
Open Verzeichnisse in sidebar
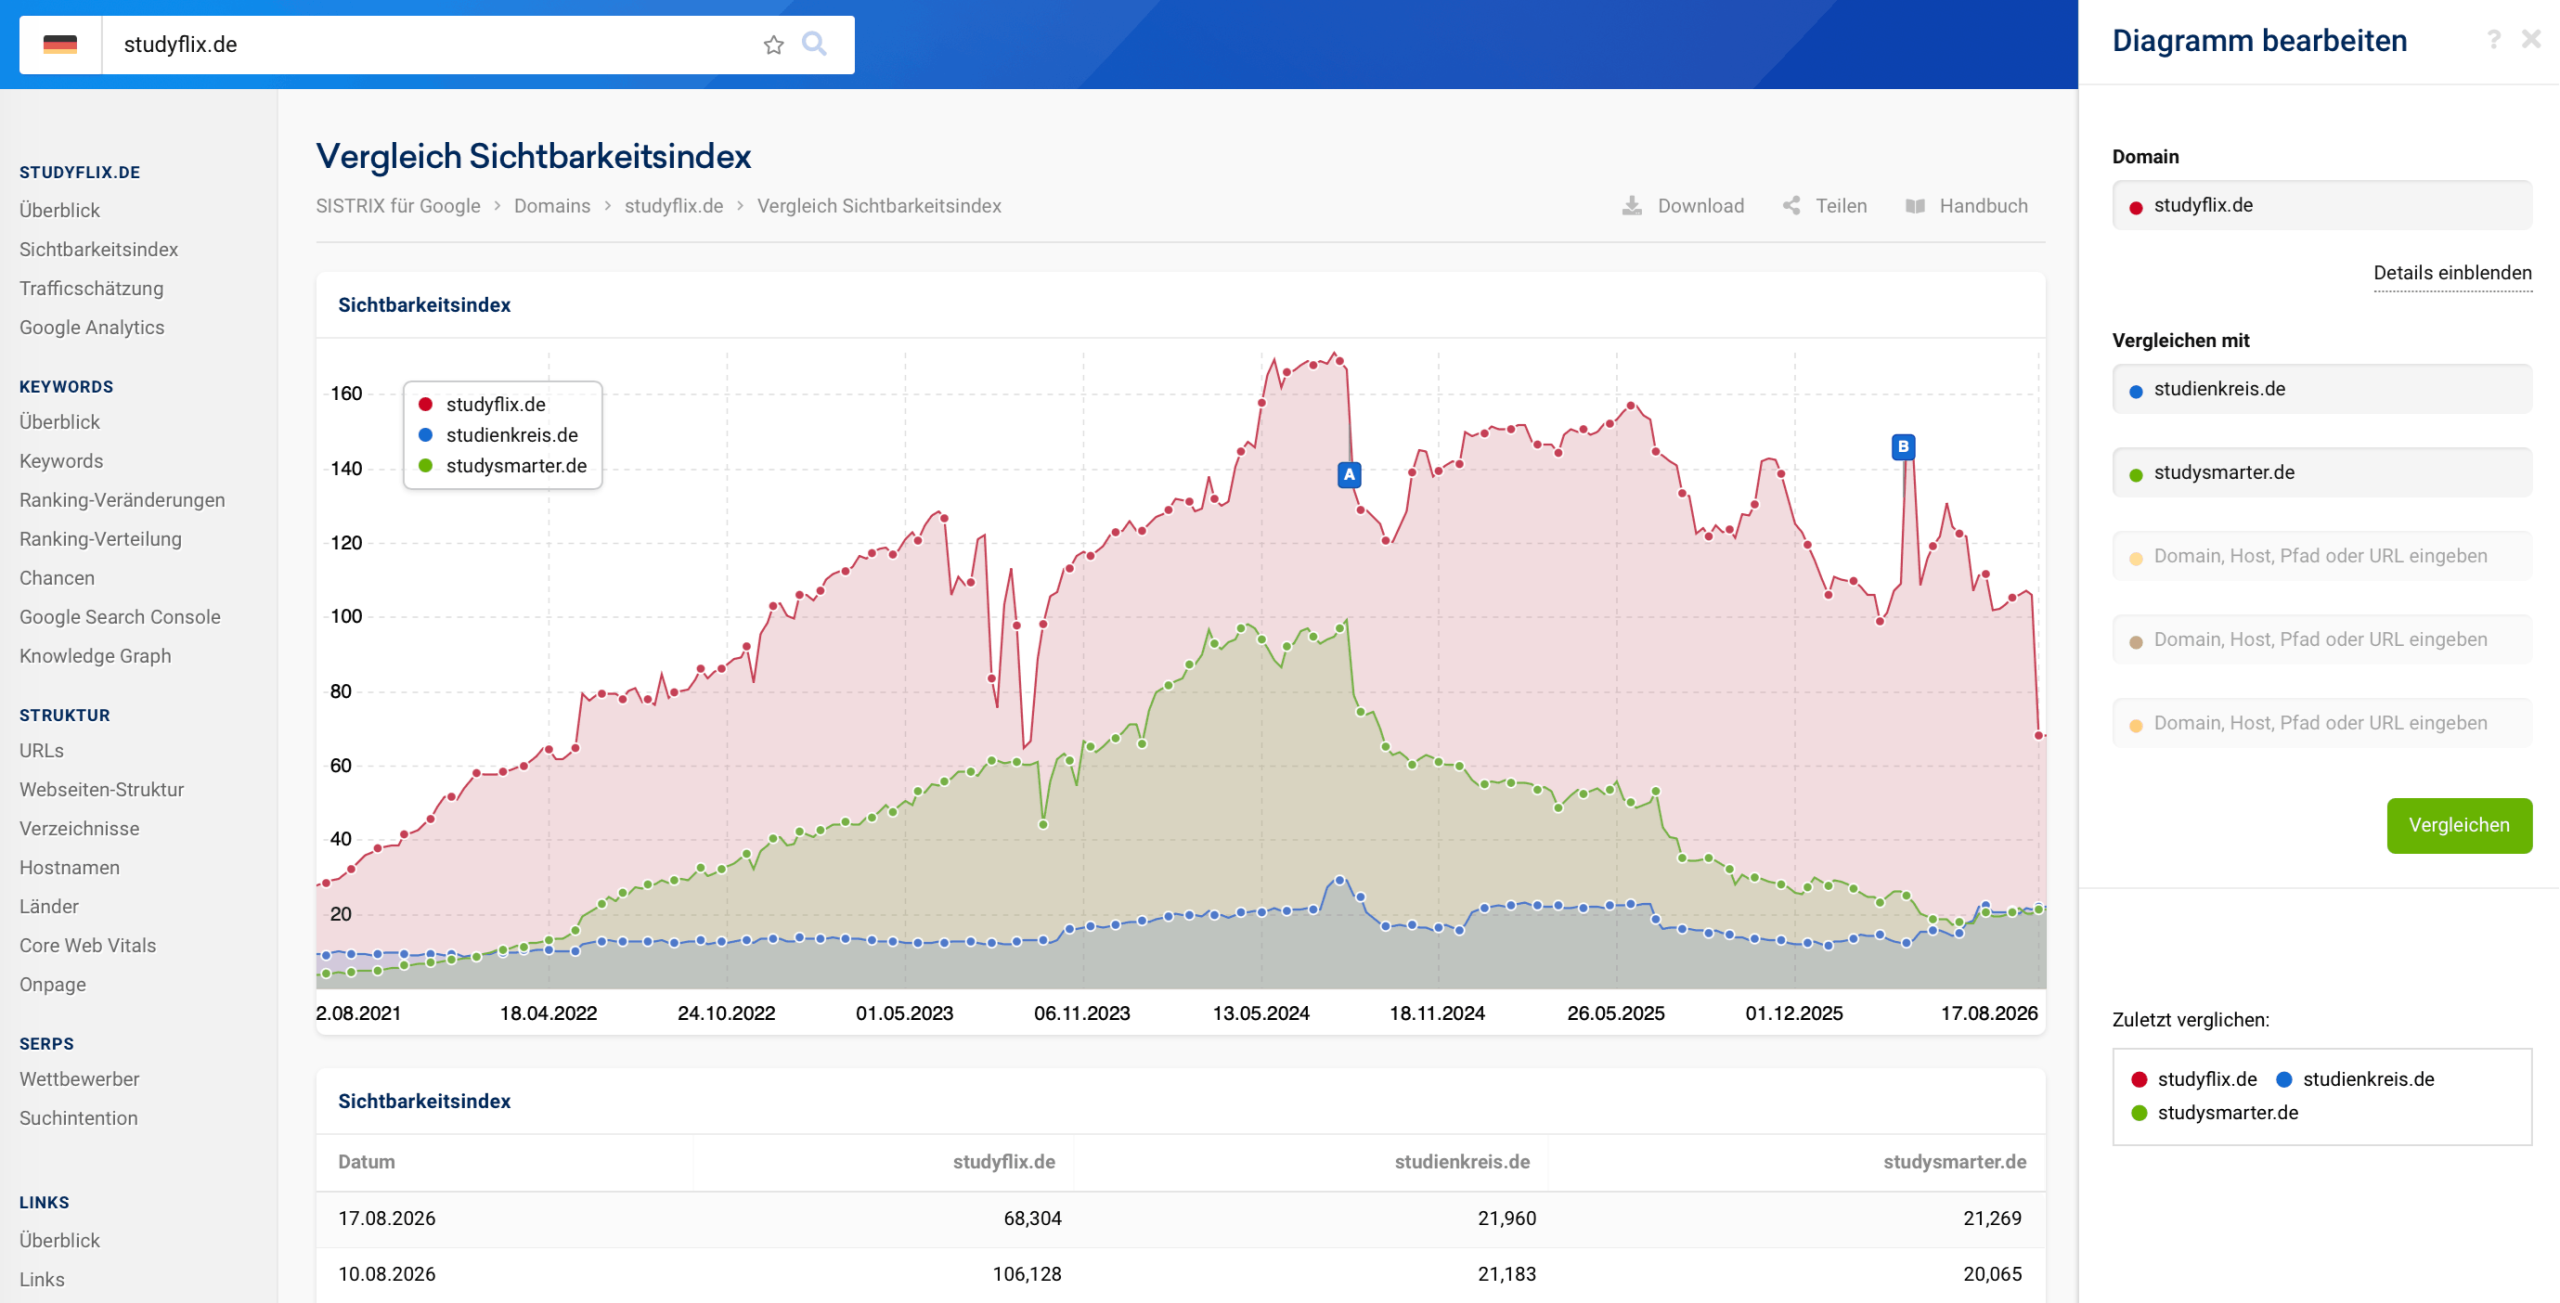(79, 829)
